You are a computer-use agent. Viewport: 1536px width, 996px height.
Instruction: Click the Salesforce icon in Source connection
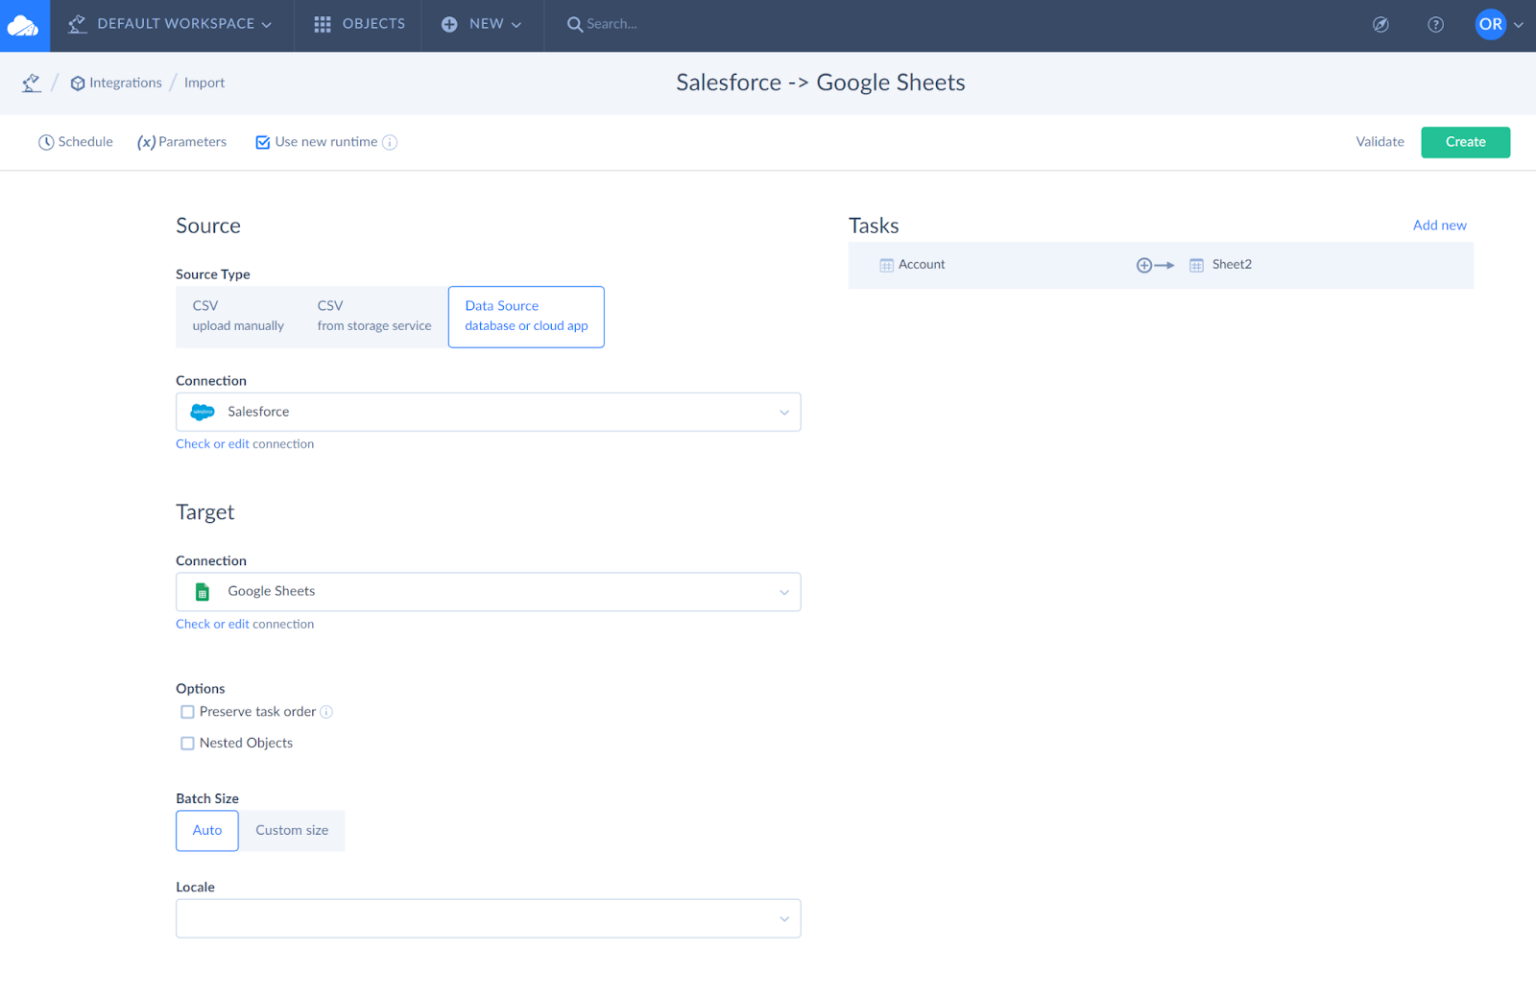[202, 411]
